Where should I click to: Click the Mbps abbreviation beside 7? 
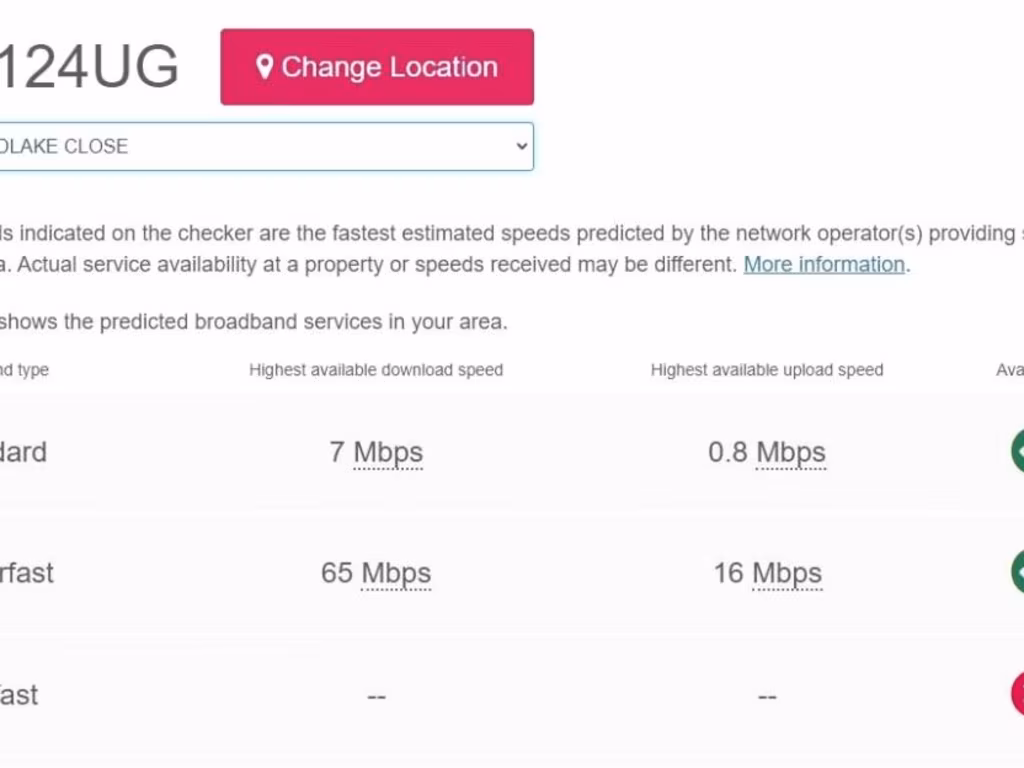click(x=388, y=452)
